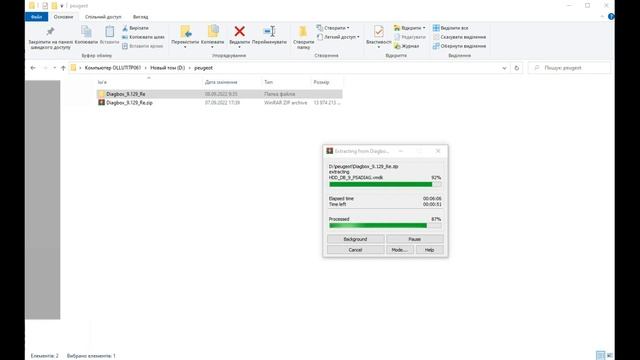Viewport: 640px width, 360px height.
Task: Click the Copy icon in clipboard group
Action: pyautogui.click(x=86, y=32)
